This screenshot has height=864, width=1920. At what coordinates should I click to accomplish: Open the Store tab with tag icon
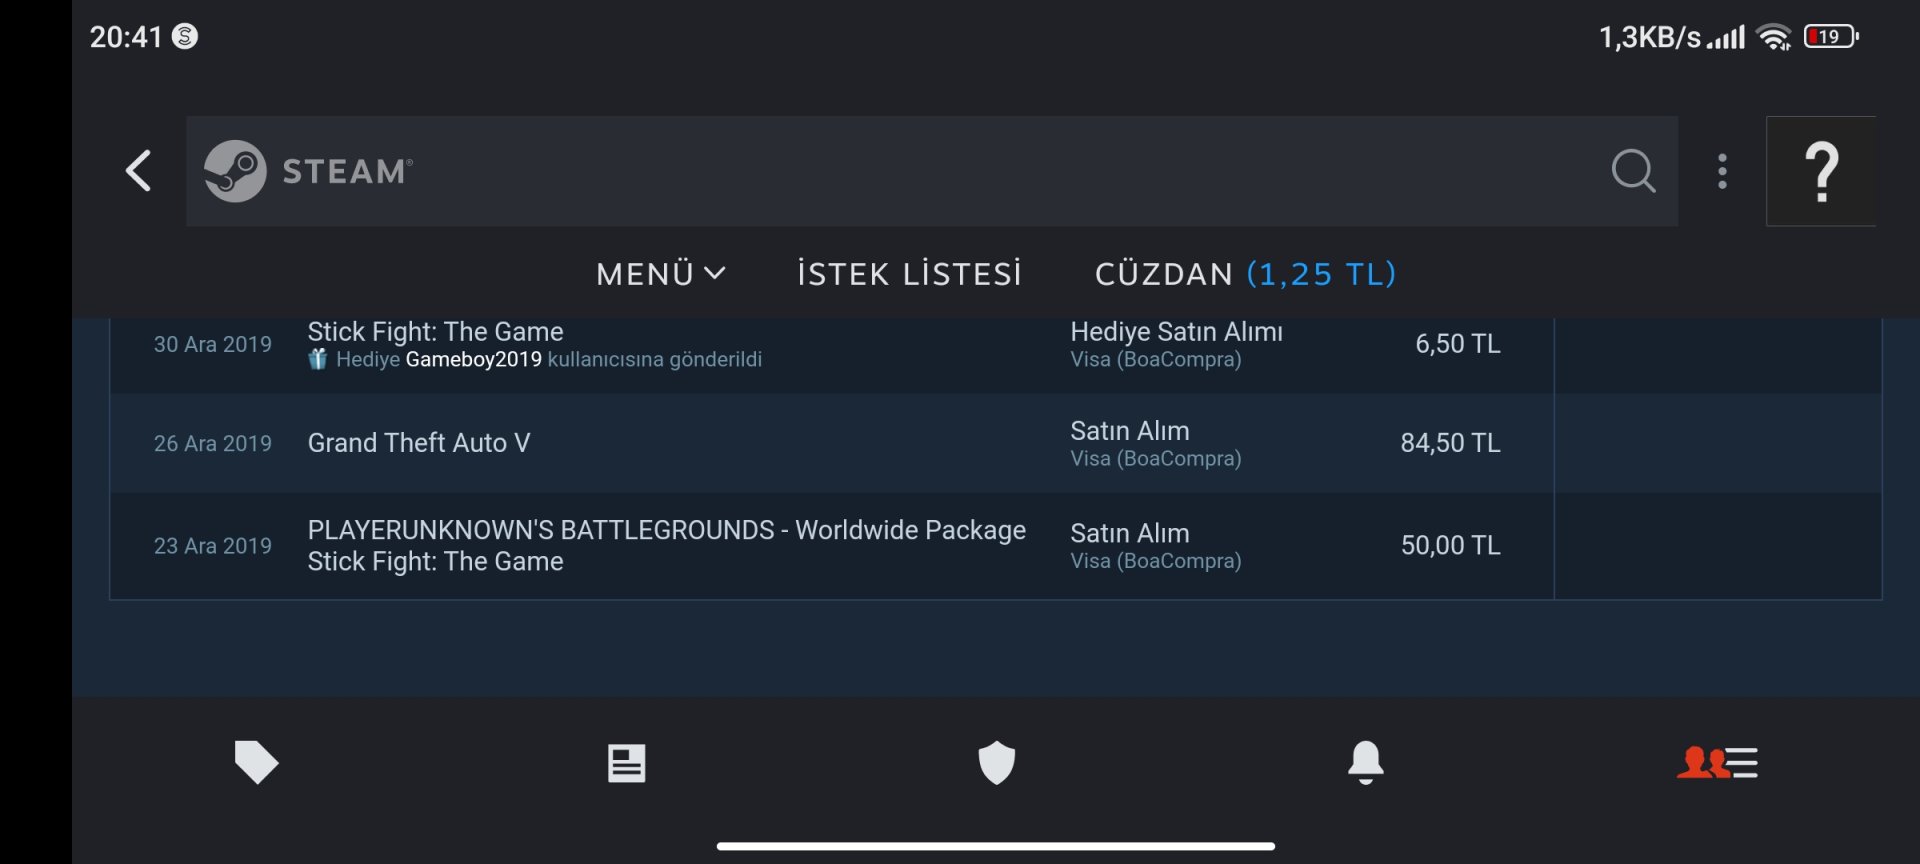point(256,762)
